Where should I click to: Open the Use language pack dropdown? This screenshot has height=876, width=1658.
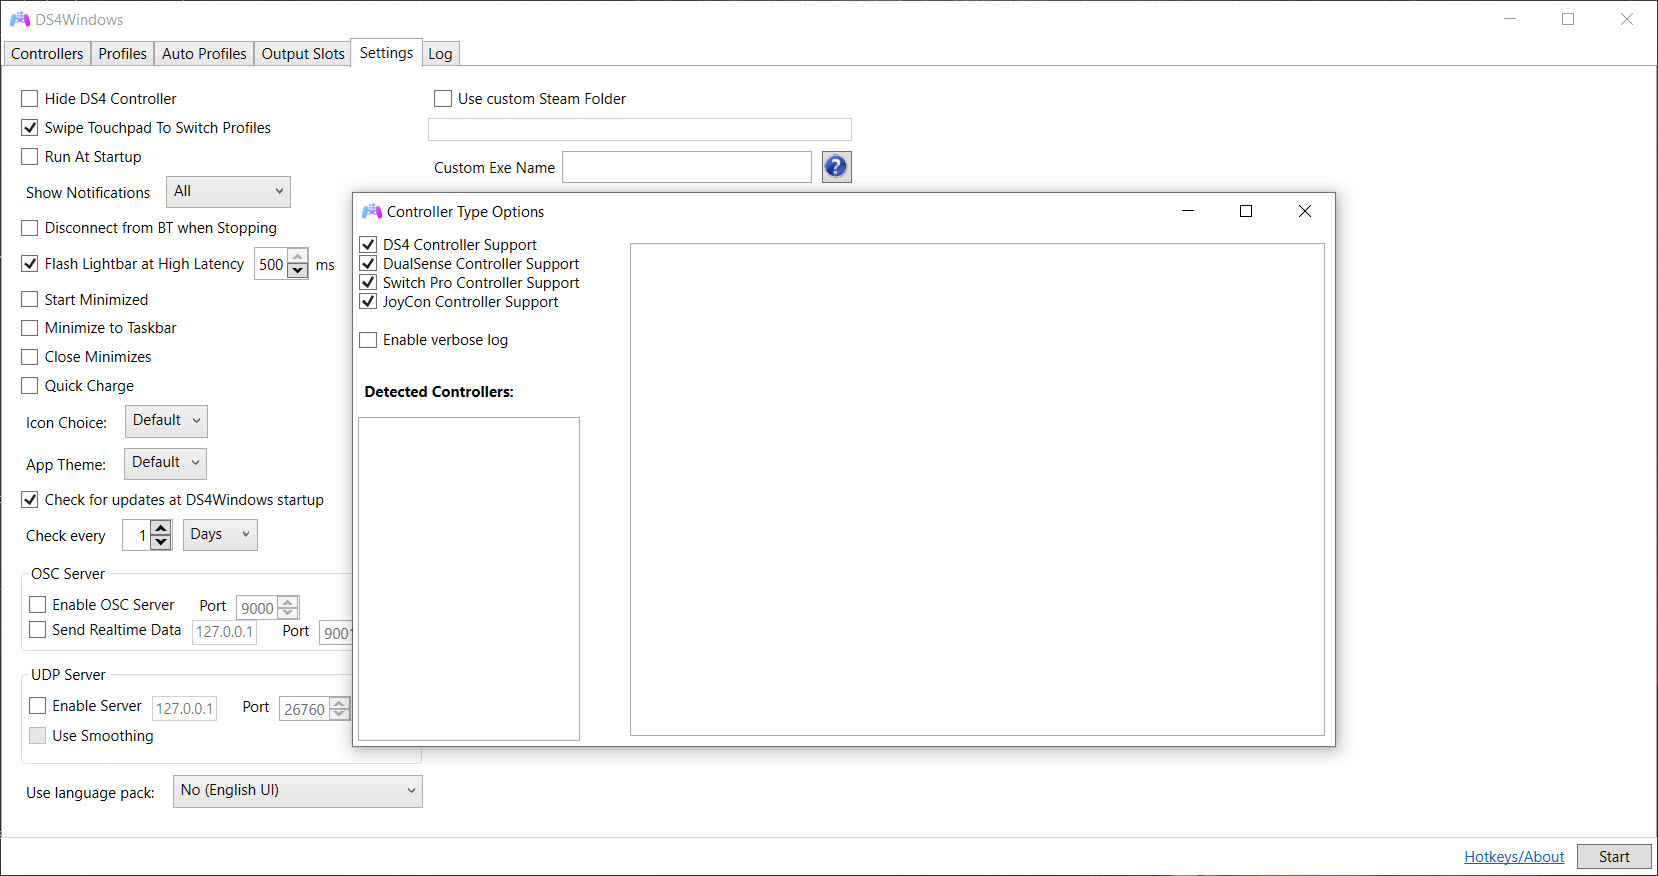pyautogui.click(x=298, y=791)
